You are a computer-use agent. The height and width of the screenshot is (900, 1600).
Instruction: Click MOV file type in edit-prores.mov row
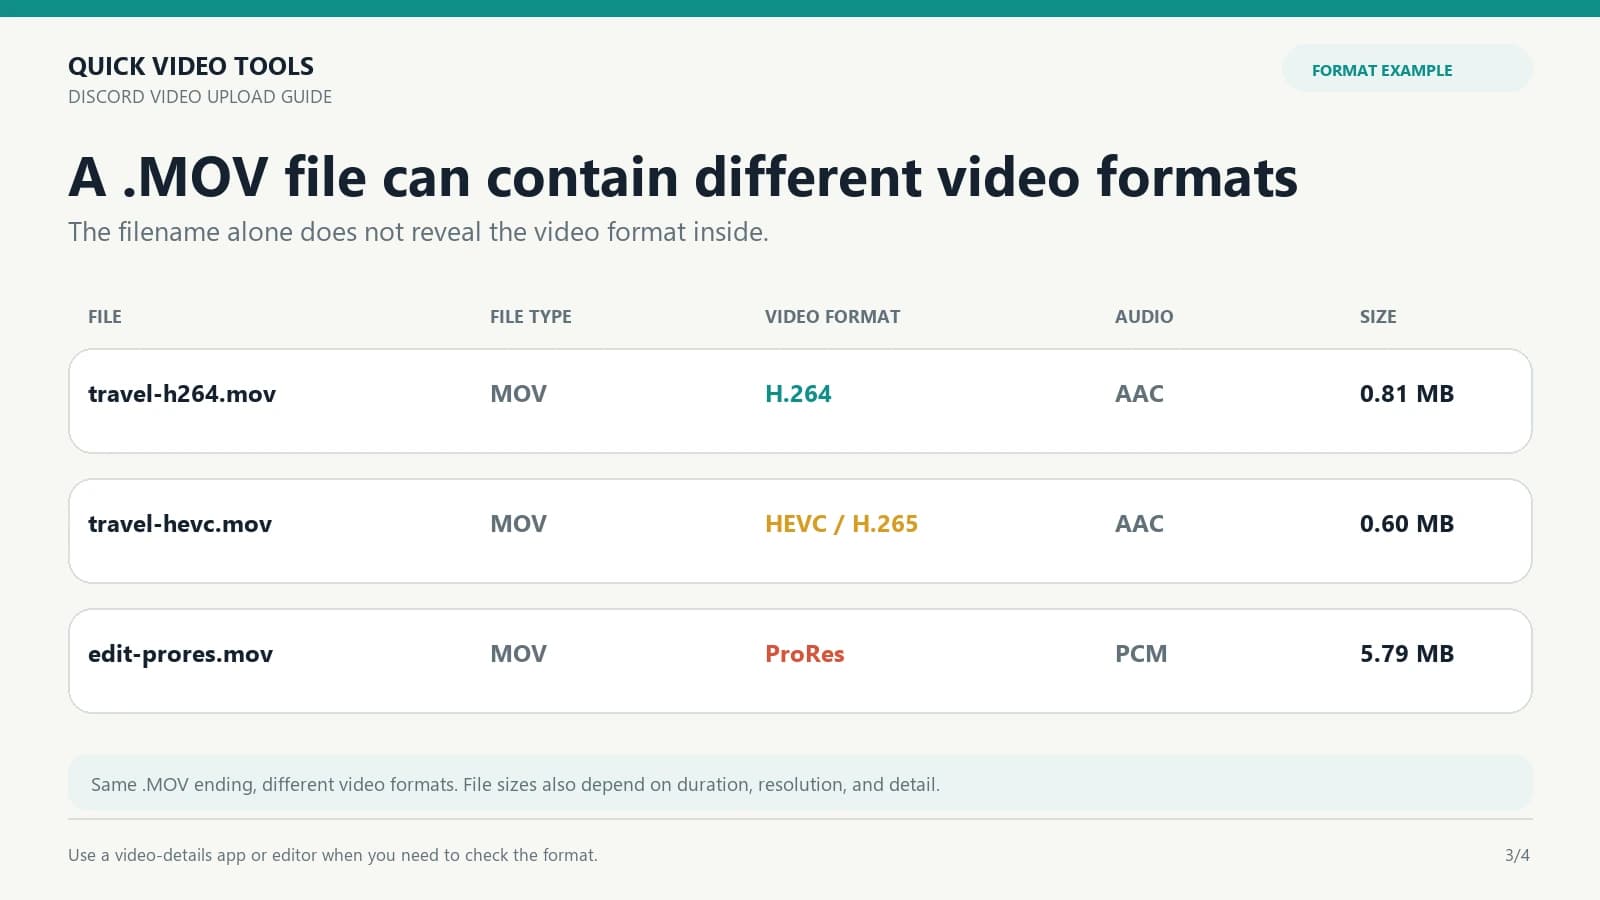click(x=518, y=654)
